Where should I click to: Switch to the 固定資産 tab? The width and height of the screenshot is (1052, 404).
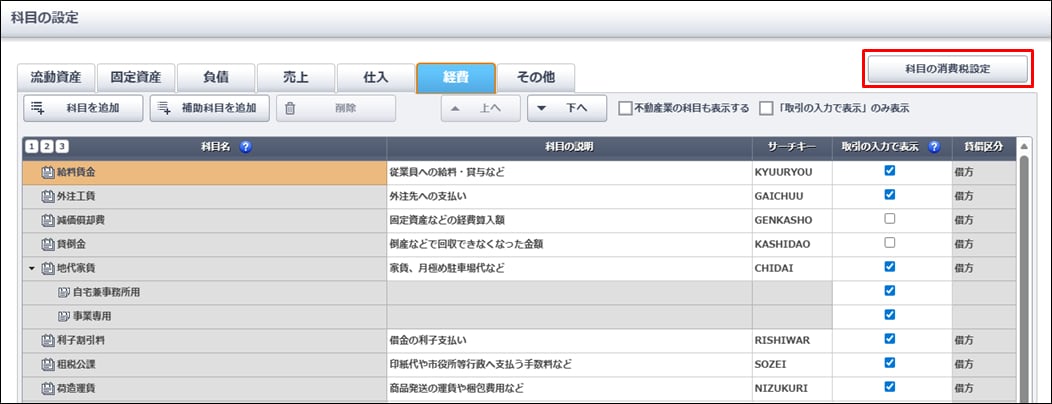point(136,78)
